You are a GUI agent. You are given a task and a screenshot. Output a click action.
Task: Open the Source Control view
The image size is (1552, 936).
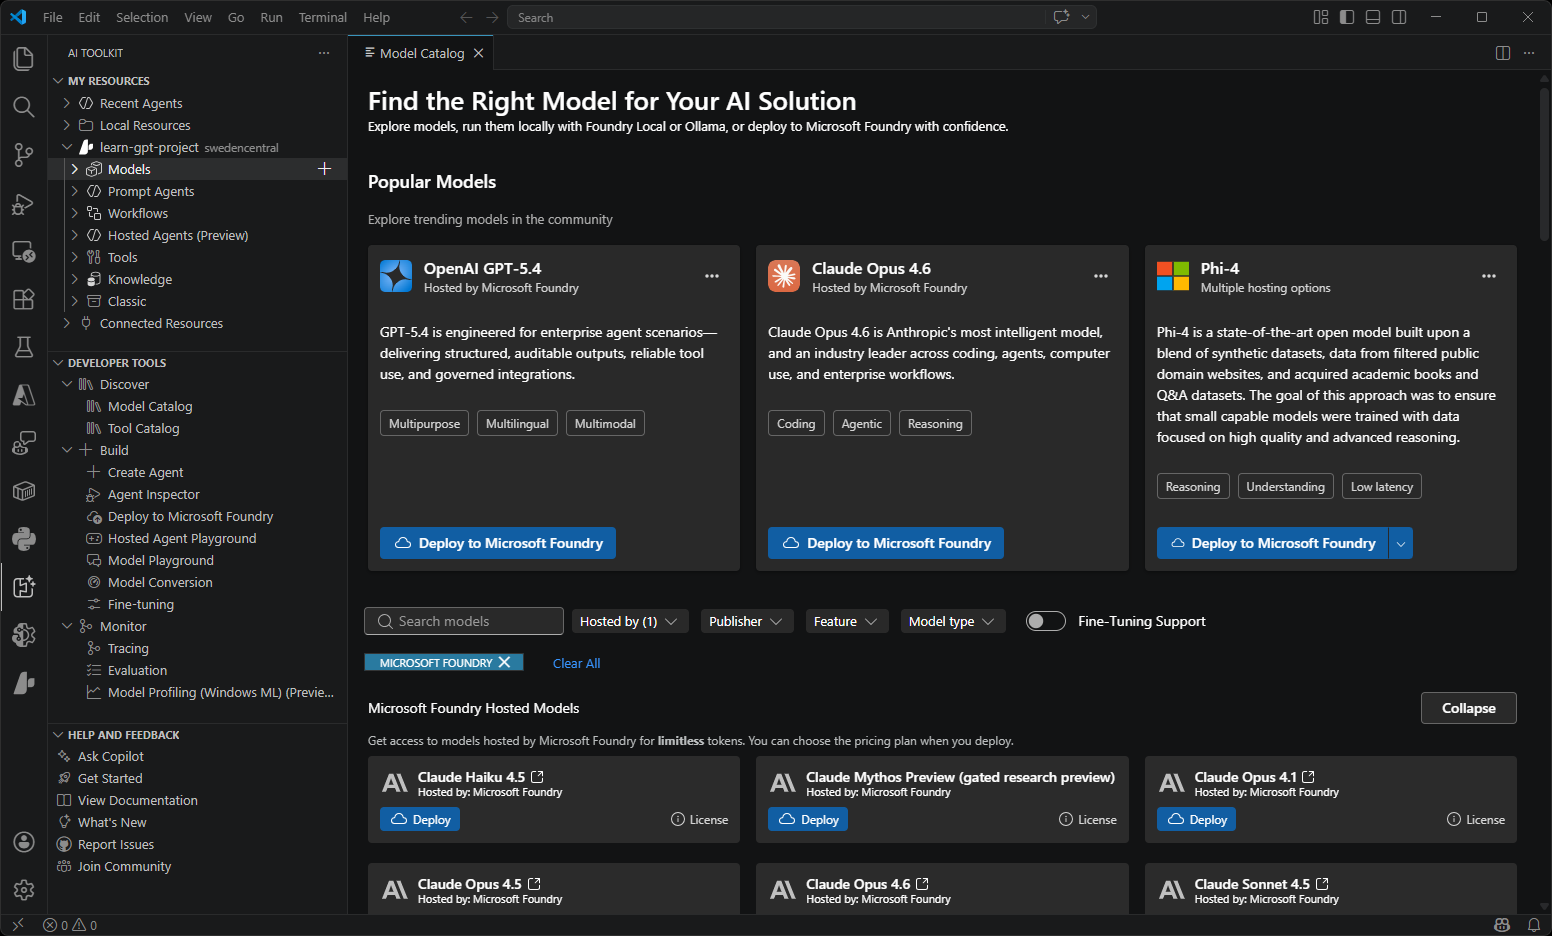click(x=24, y=155)
